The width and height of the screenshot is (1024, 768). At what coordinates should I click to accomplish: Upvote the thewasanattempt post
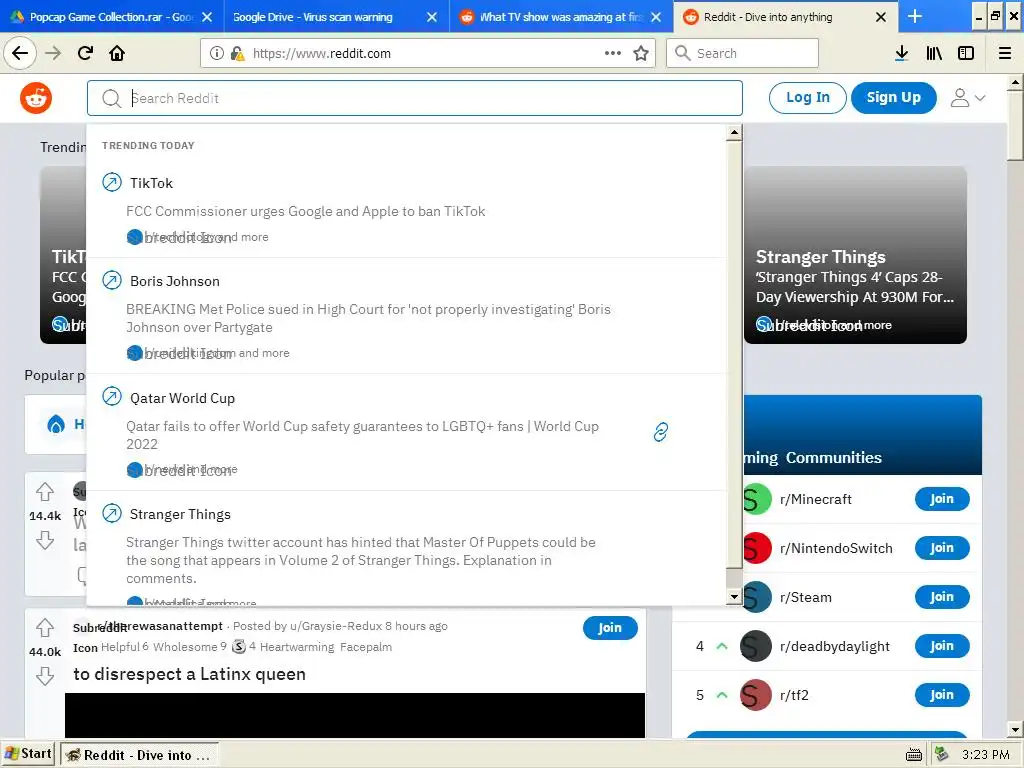tap(45, 628)
